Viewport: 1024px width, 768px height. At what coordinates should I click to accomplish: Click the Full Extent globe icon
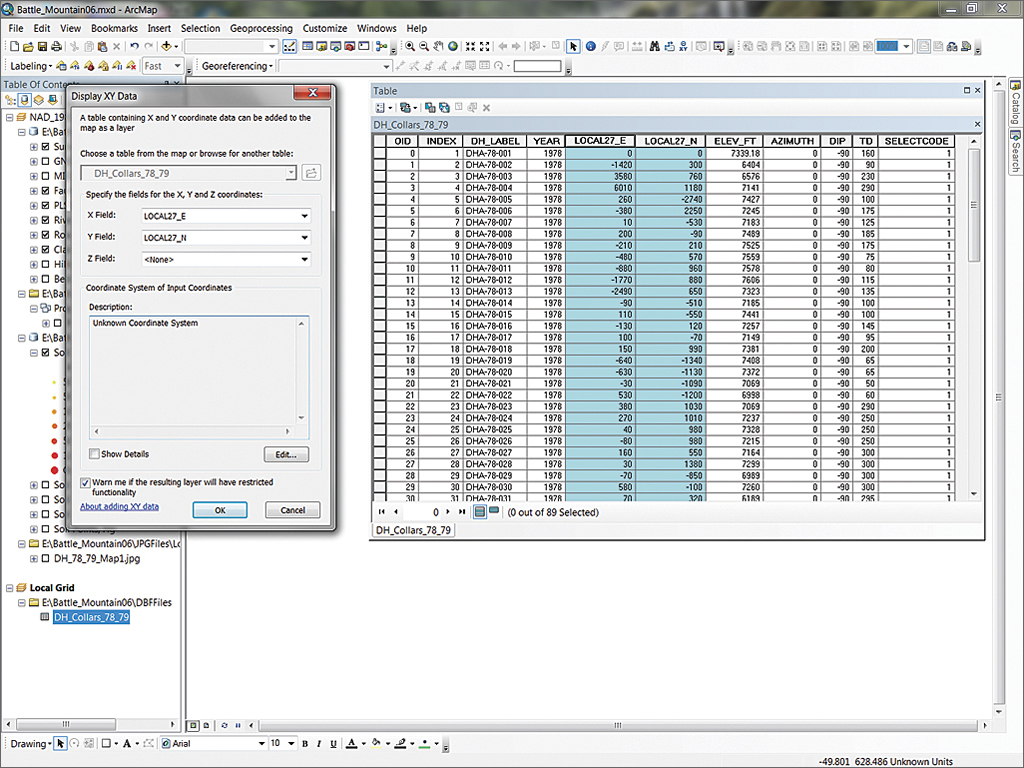point(453,46)
